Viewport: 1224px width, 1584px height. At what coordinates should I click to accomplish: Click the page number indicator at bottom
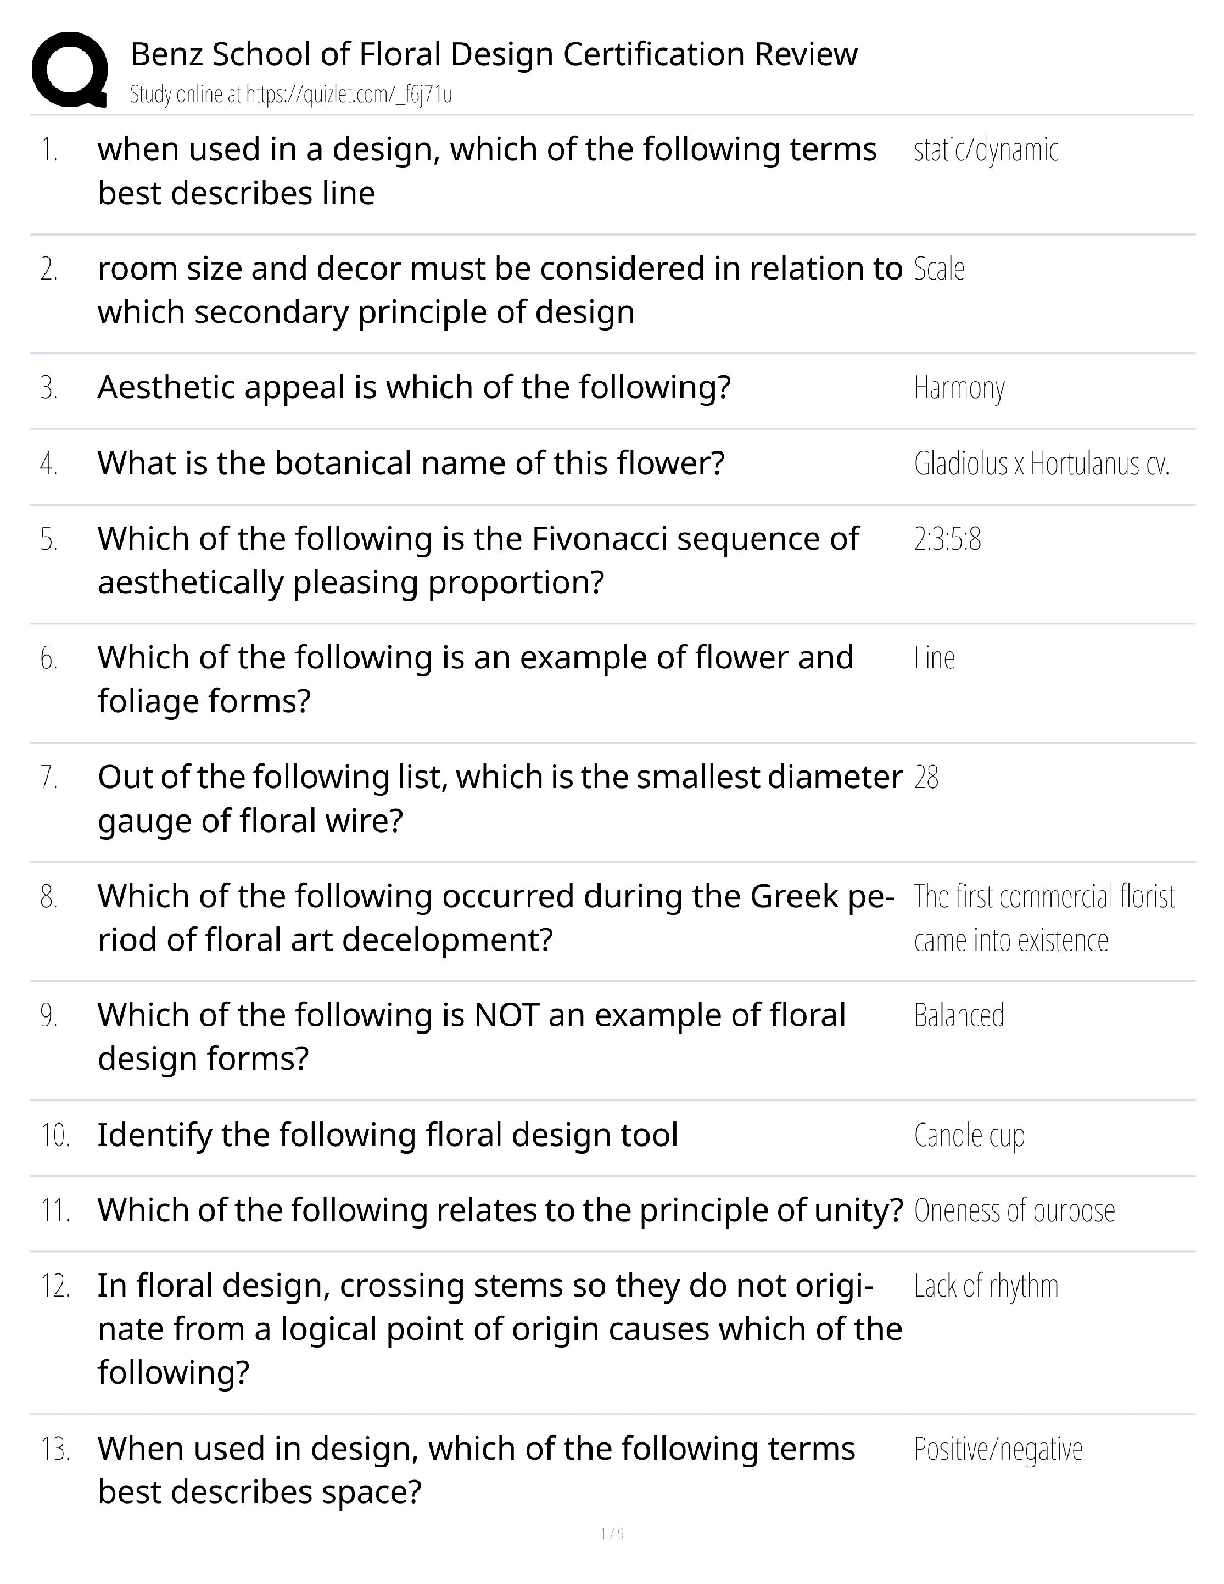point(611,1534)
